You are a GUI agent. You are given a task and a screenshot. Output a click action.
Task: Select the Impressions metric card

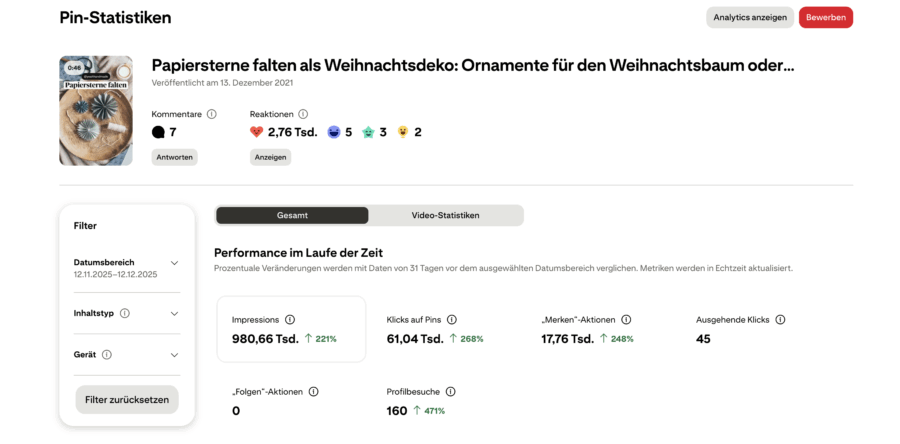click(291, 329)
